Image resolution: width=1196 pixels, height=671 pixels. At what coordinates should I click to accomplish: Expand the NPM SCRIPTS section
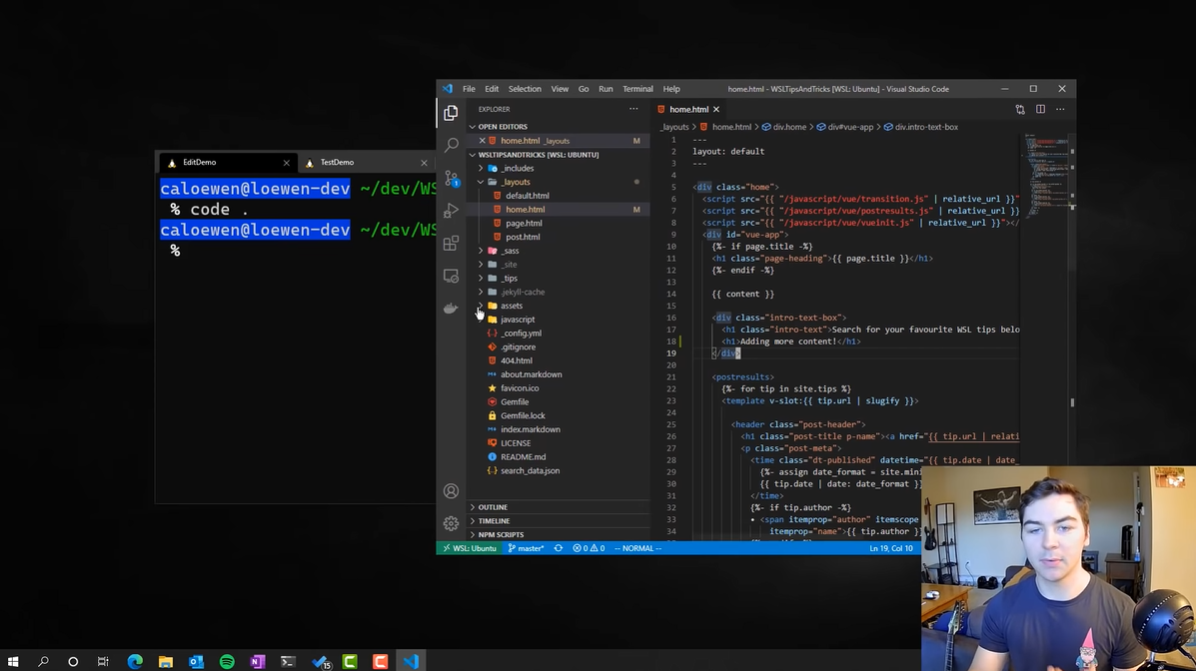coord(500,535)
